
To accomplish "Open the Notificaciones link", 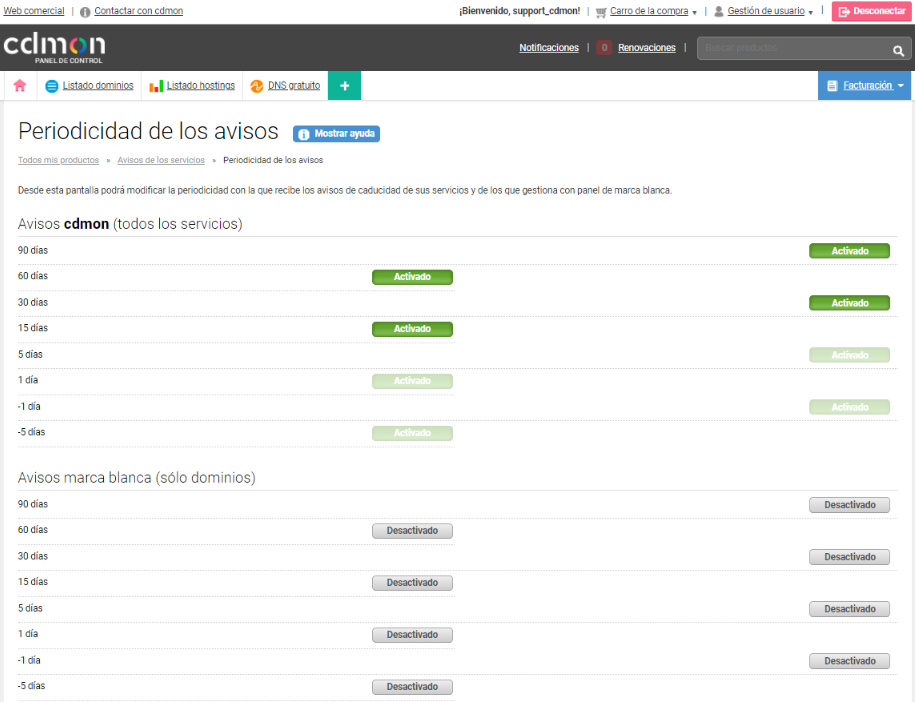I will click(x=549, y=48).
